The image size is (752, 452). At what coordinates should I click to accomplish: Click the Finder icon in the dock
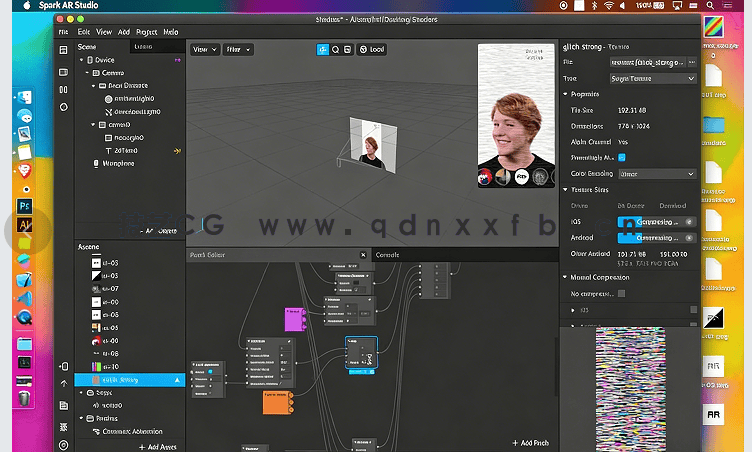click(x=25, y=98)
